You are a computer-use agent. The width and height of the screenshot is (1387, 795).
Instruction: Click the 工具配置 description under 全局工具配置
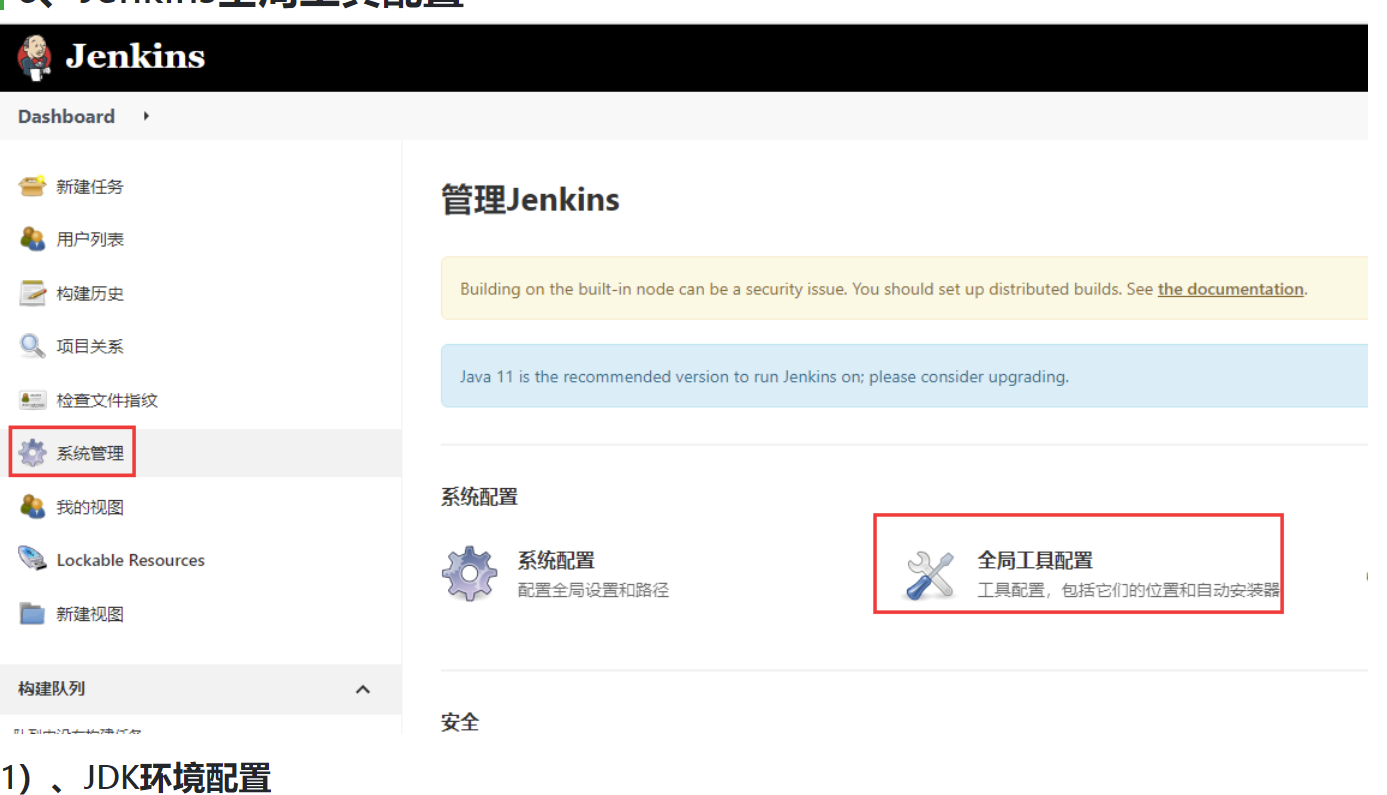point(1129,590)
